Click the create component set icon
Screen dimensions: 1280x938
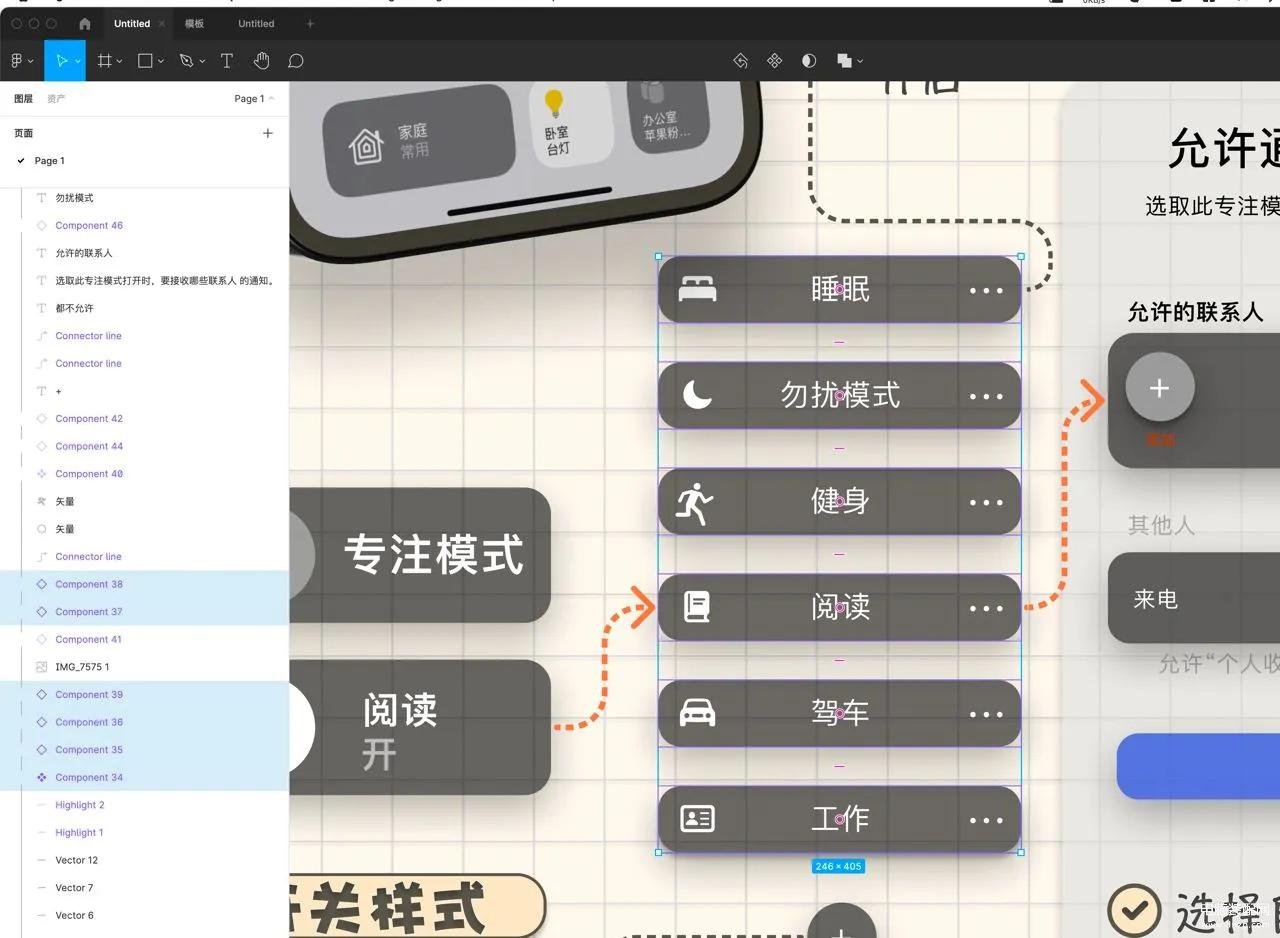click(x=774, y=61)
